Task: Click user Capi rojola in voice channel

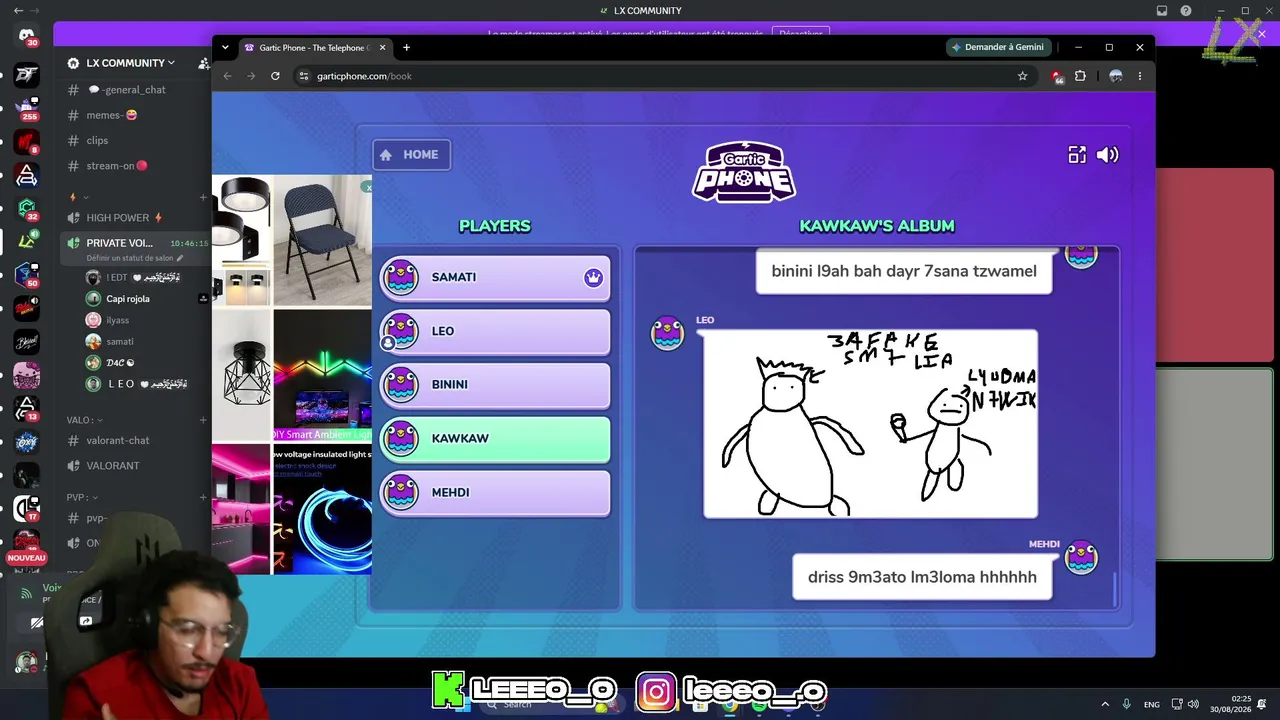Action: point(128,299)
